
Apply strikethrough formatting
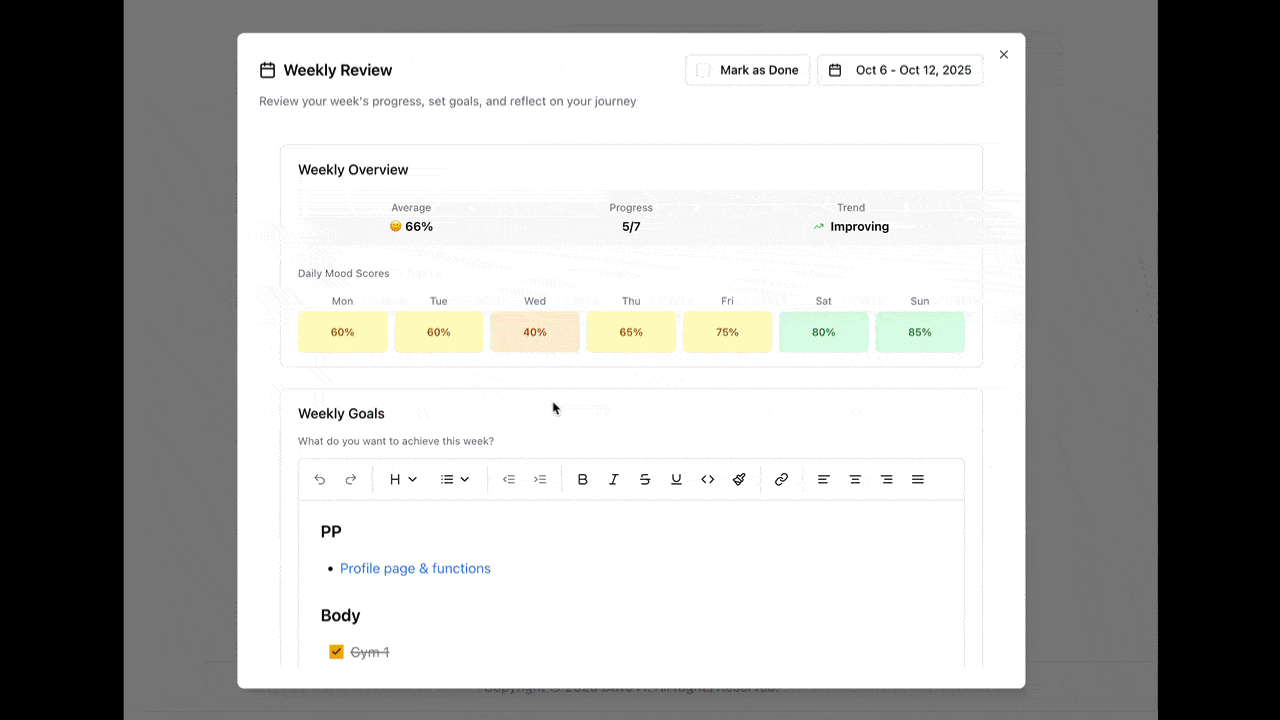645,479
